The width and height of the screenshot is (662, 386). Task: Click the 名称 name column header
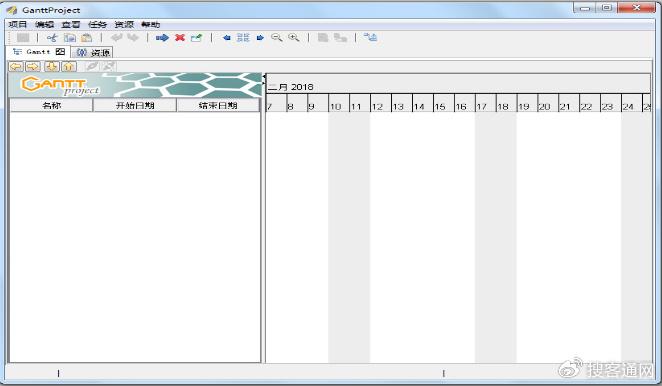pyautogui.click(x=51, y=106)
